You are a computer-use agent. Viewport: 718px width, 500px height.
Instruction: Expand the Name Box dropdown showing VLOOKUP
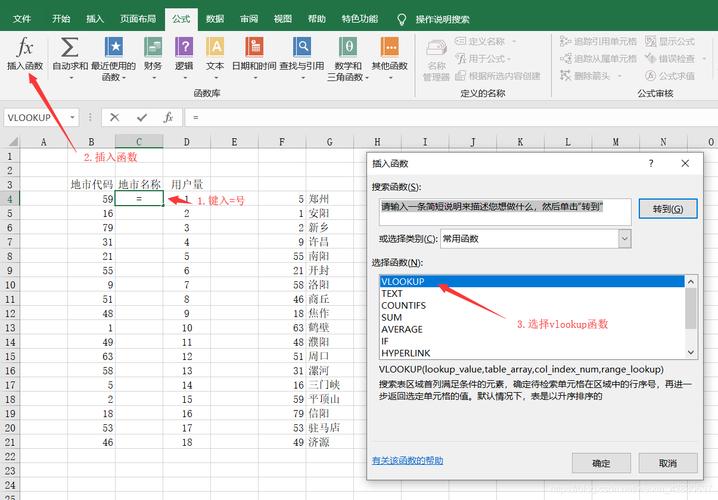[x=72, y=118]
